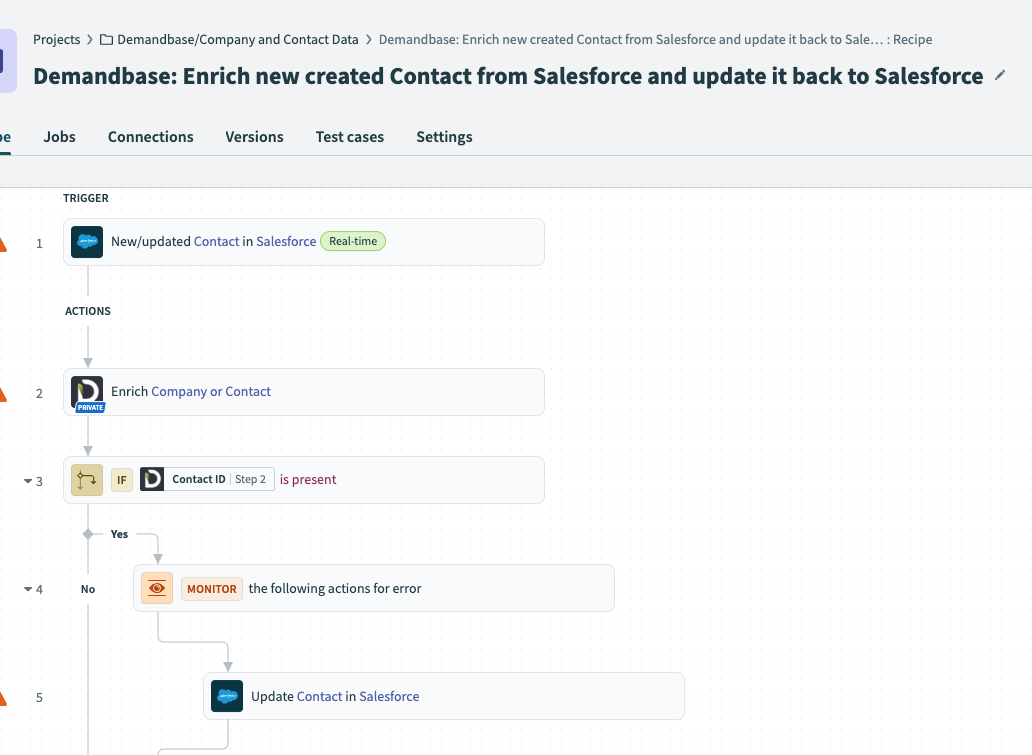Image resolution: width=1032 pixels, height=755 pixels.
Task: Navigate to Projects in breadcrumb
Action: pos(56,40)
